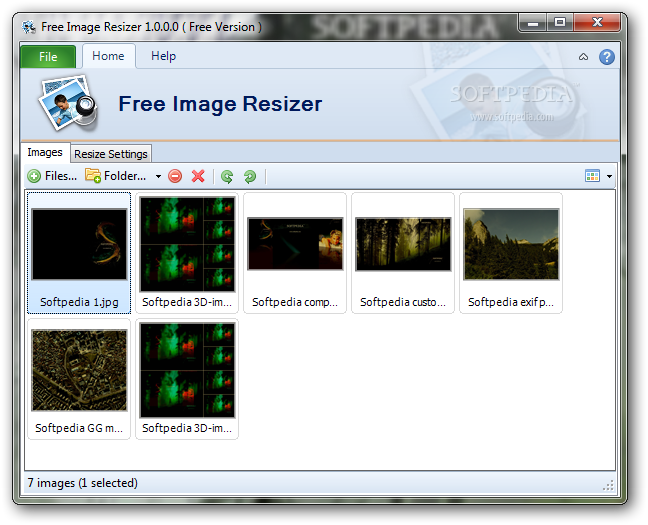Open the blue help question mark icon

(x=607, y=57)
